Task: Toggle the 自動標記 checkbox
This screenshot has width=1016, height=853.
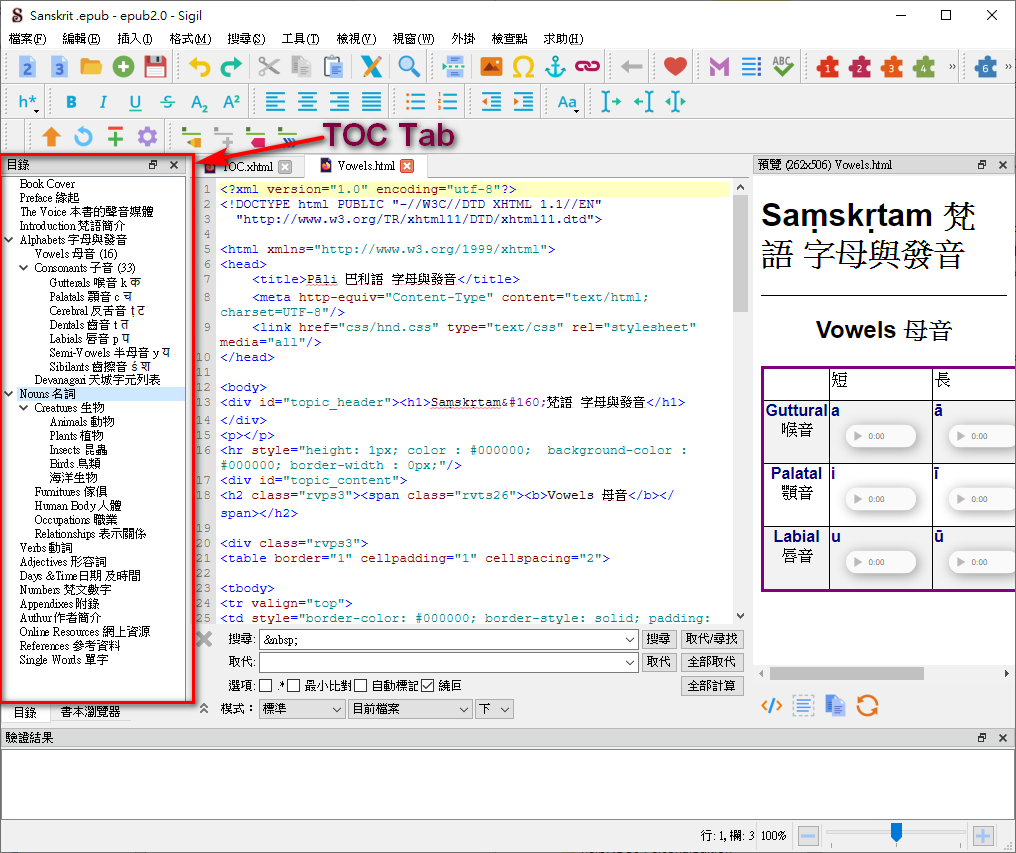Action: (361, 686)
